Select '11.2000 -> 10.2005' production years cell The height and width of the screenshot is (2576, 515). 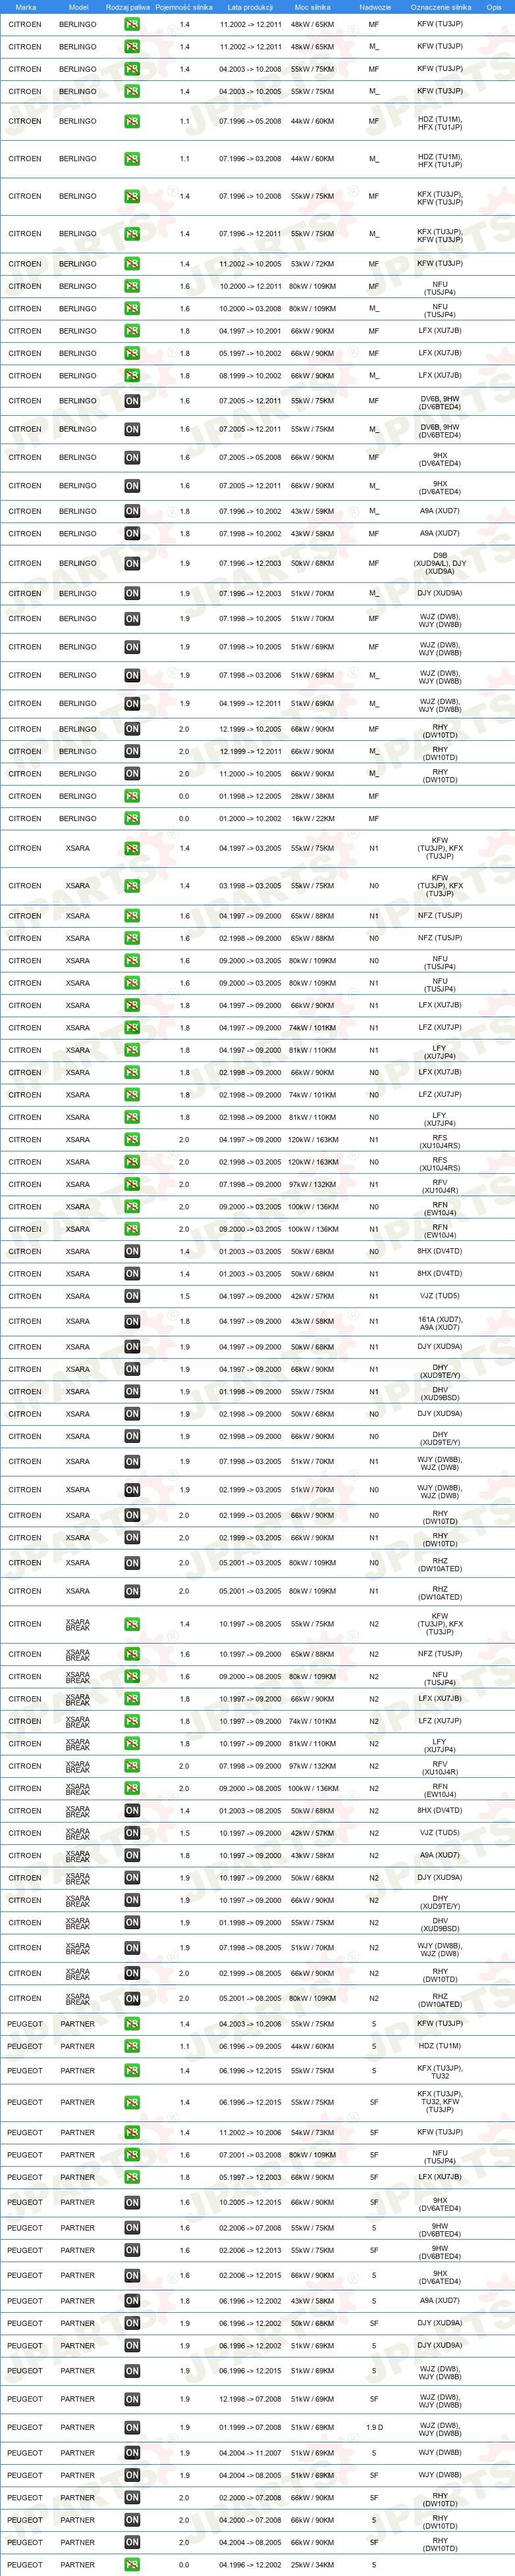coord(250,774)
